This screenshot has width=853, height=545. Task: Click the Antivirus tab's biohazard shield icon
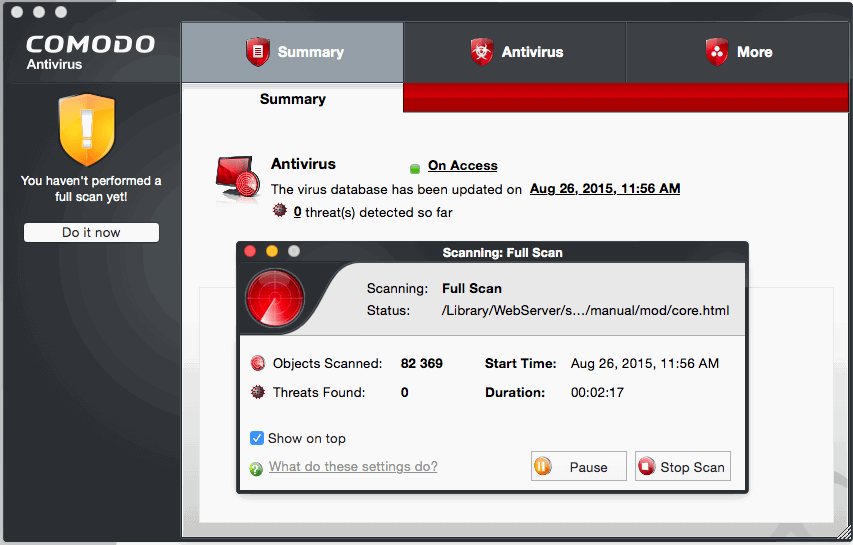coord(481,52)
